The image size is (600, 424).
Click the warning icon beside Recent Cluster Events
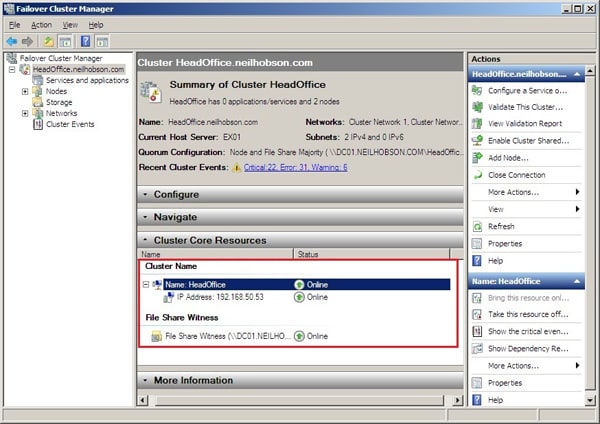click(x=237, y=168)
